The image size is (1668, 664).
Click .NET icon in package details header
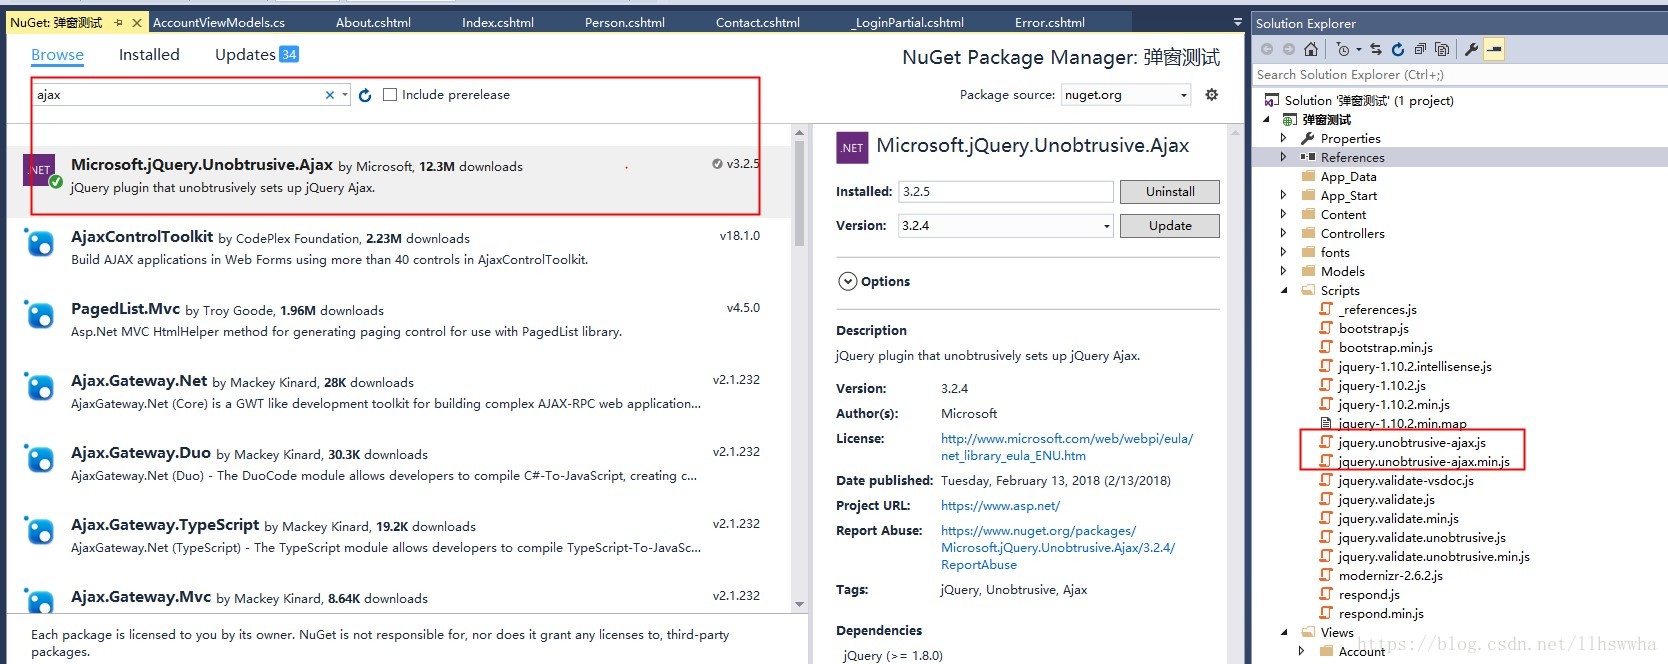[852, 148]
